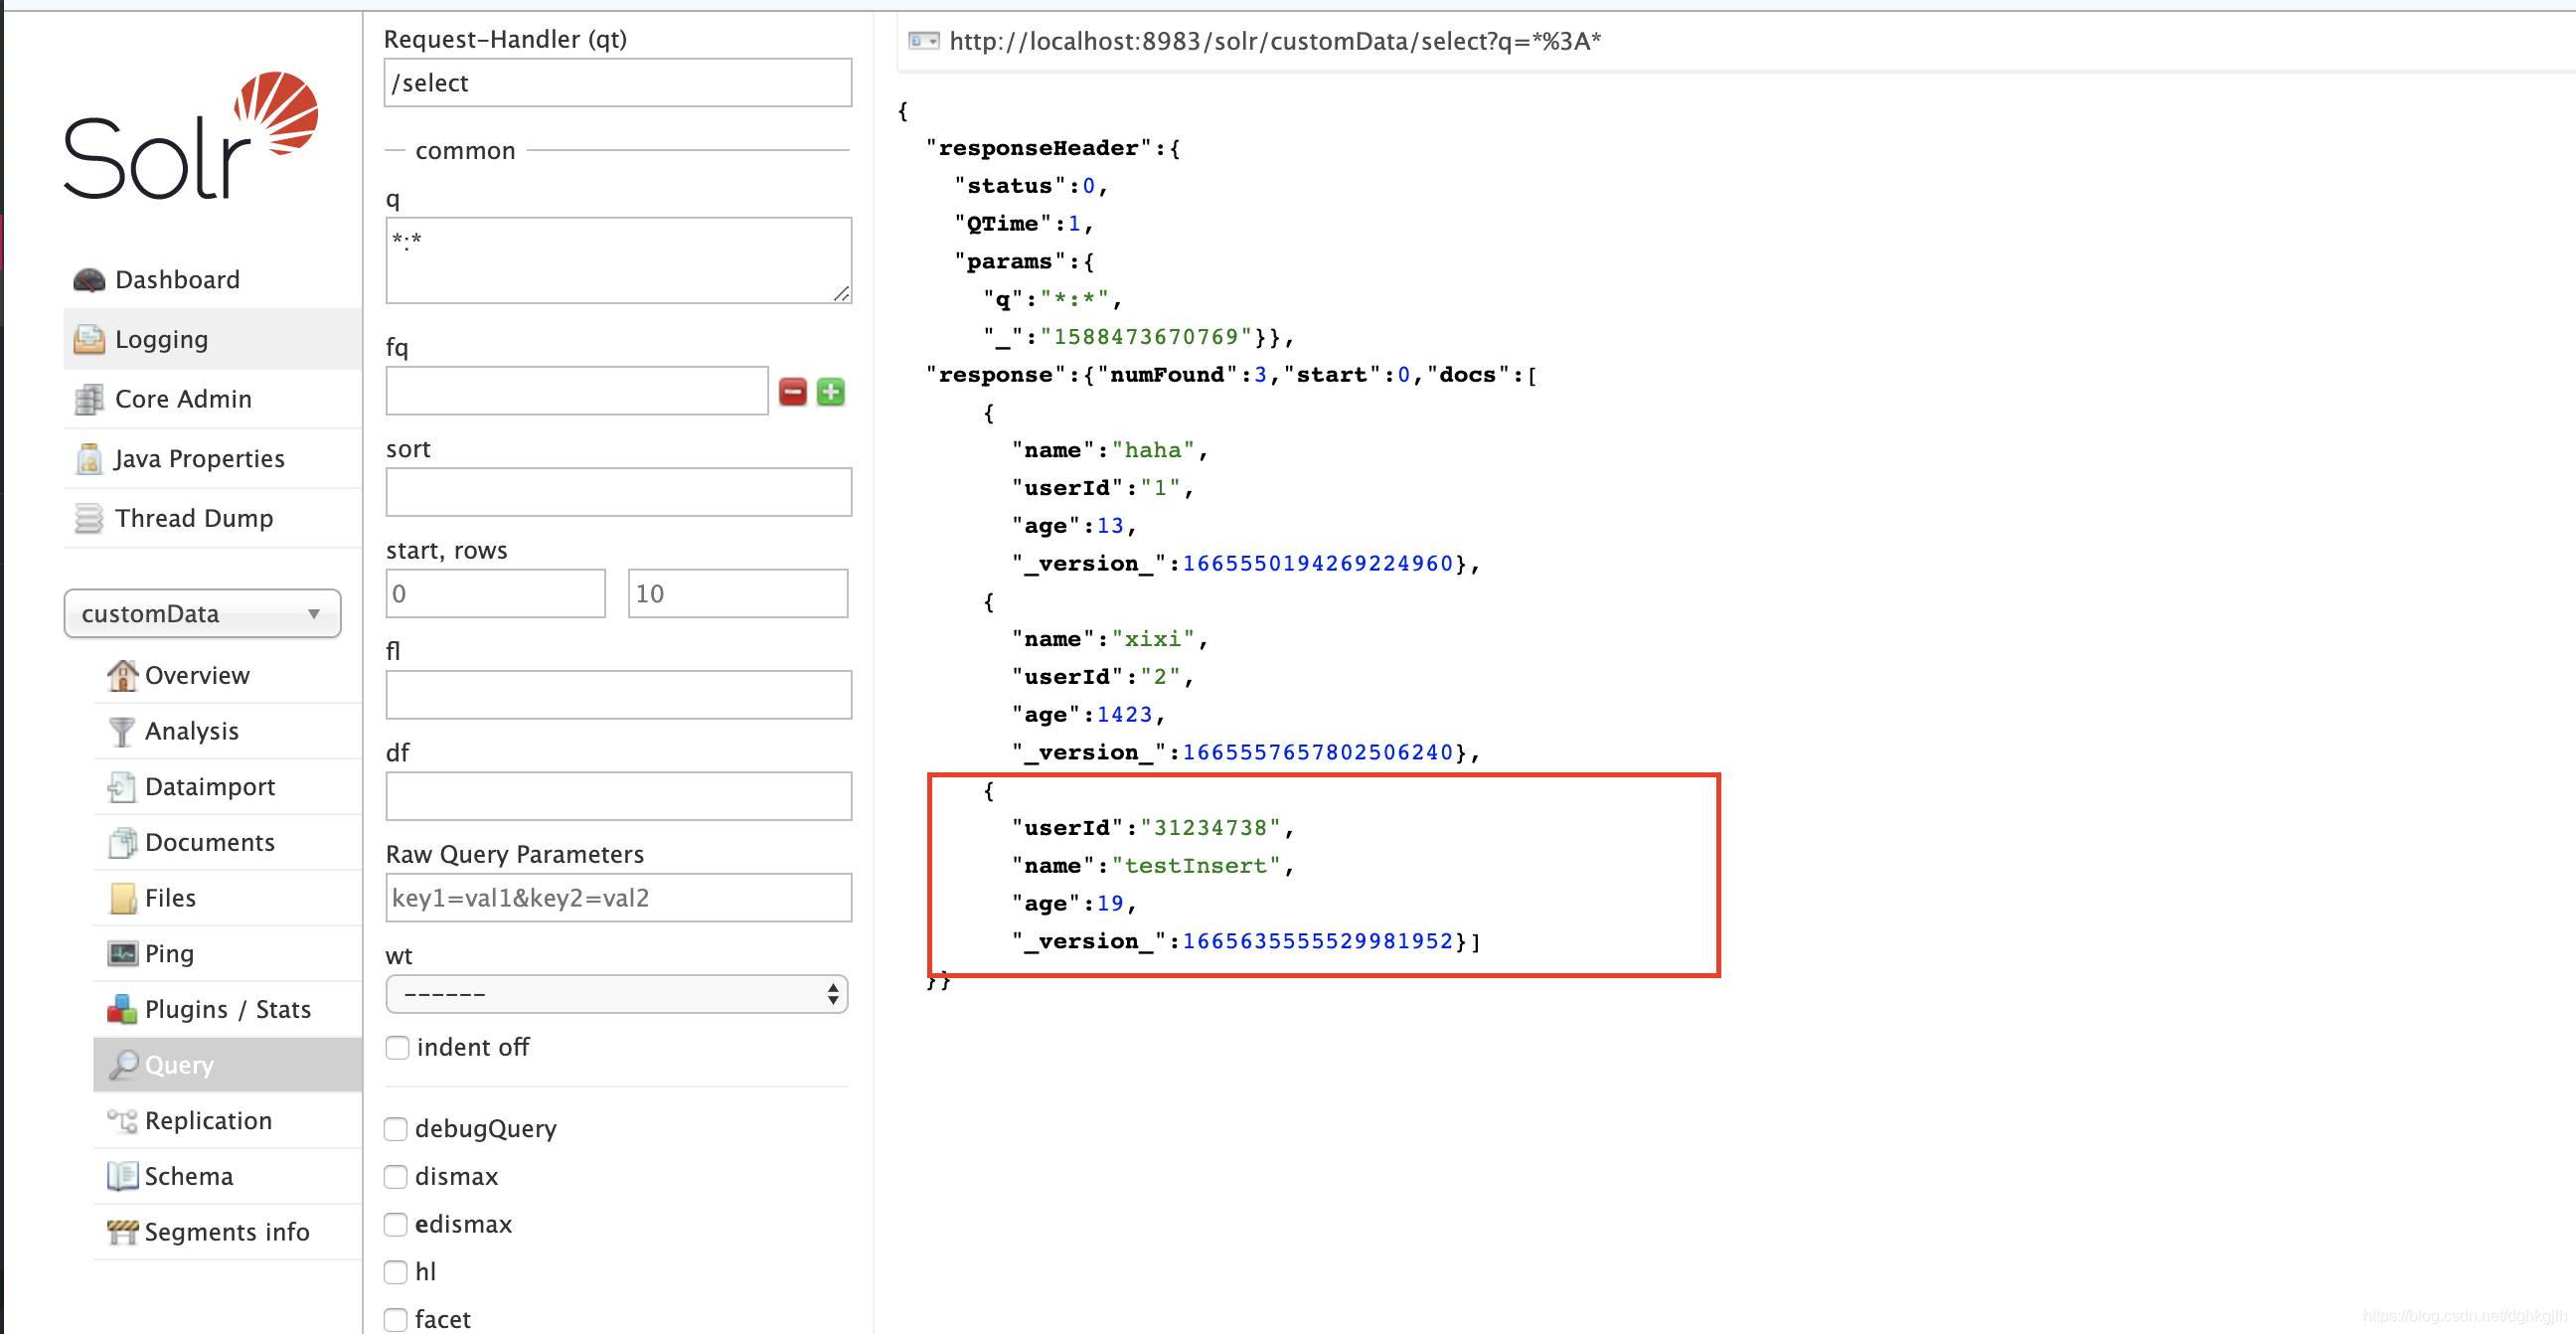
Task: Click the Analysis funnel icon
Action: tap(122, 731)
